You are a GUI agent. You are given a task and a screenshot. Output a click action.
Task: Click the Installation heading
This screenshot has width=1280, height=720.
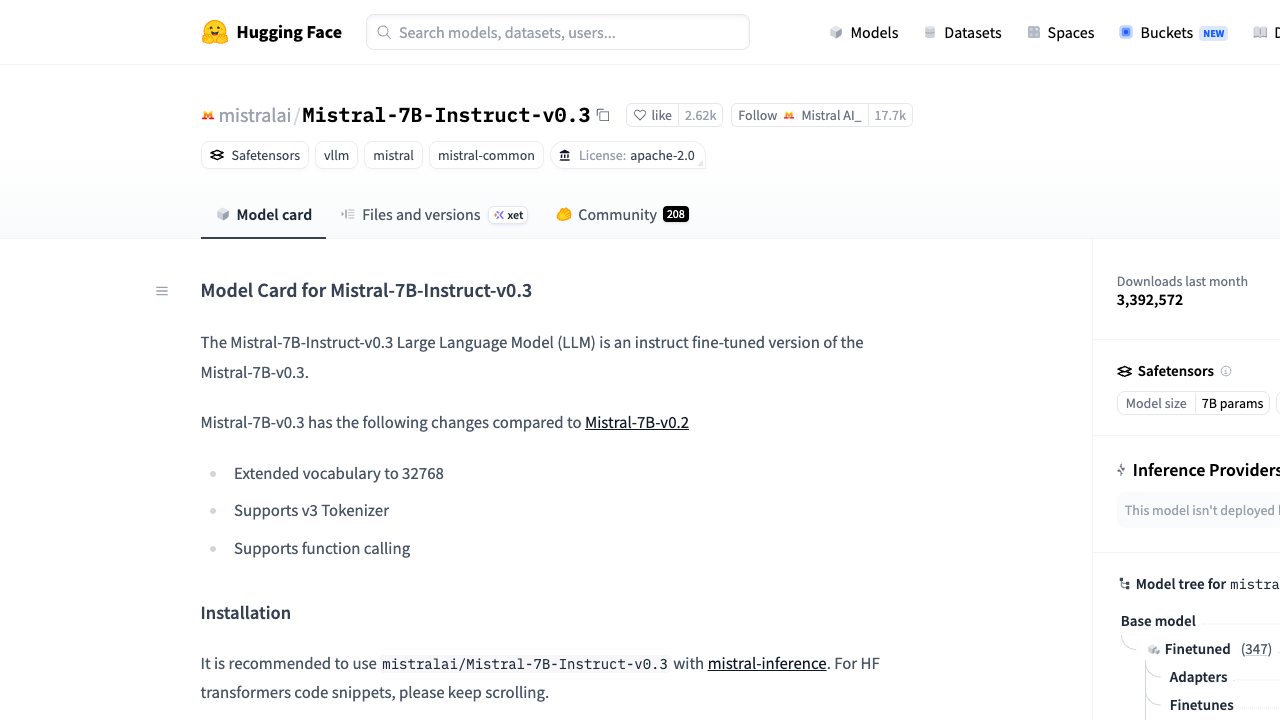tap(246, 613)
